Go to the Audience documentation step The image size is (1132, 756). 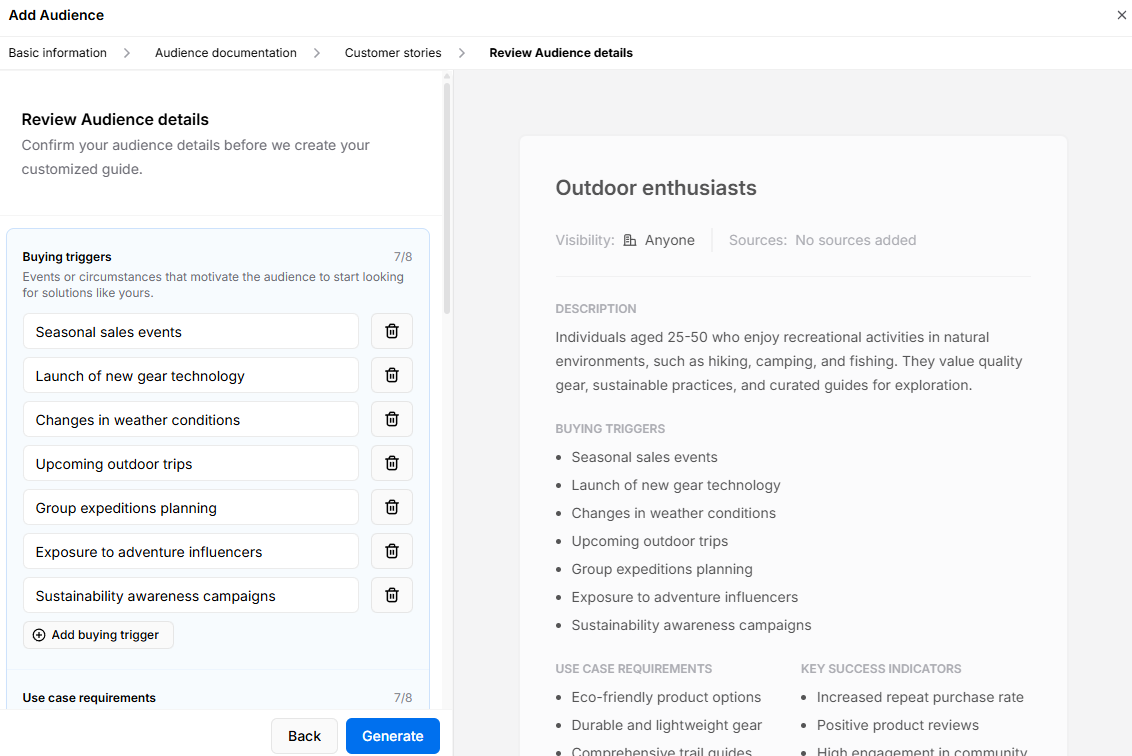(225, 53)
